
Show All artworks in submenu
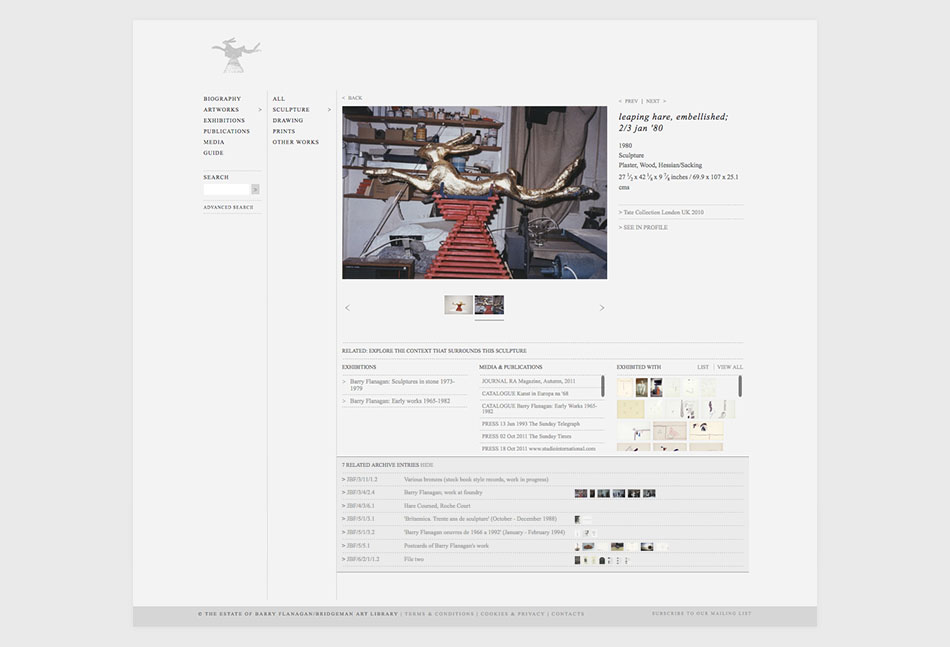[279, 99]
